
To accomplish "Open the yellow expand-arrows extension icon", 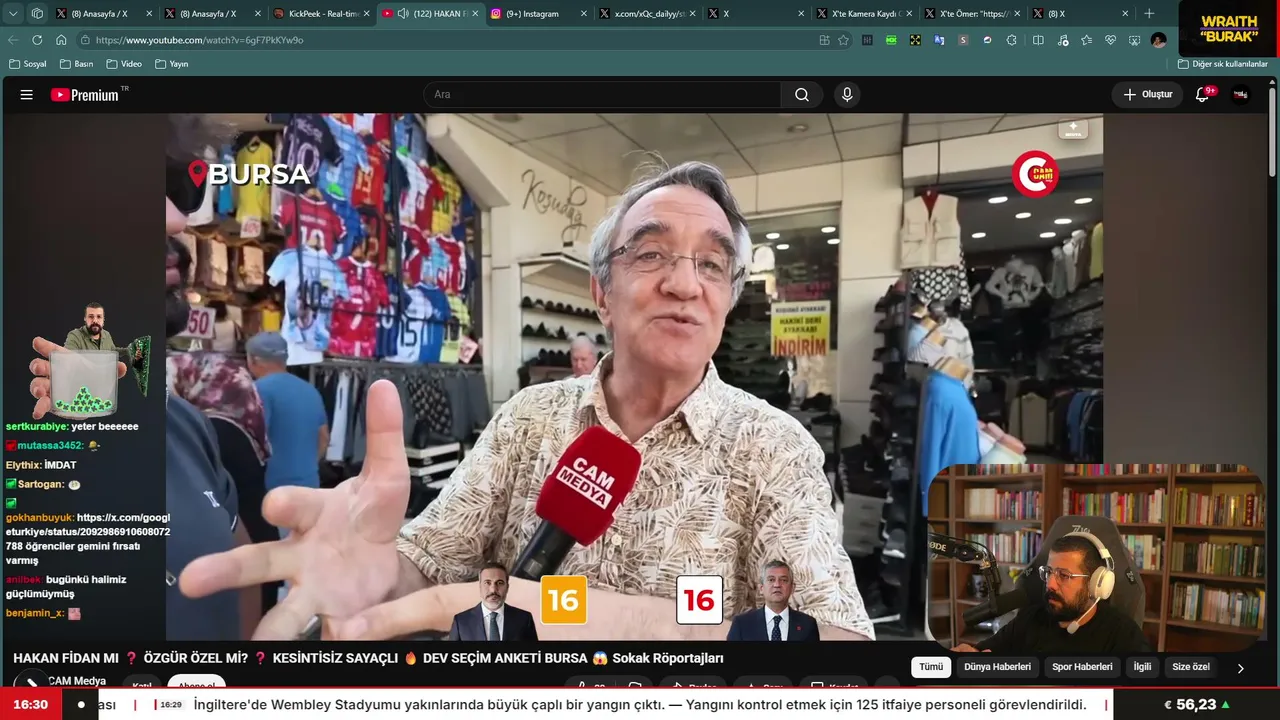I will pyautogui.click(x=915, y=40).
